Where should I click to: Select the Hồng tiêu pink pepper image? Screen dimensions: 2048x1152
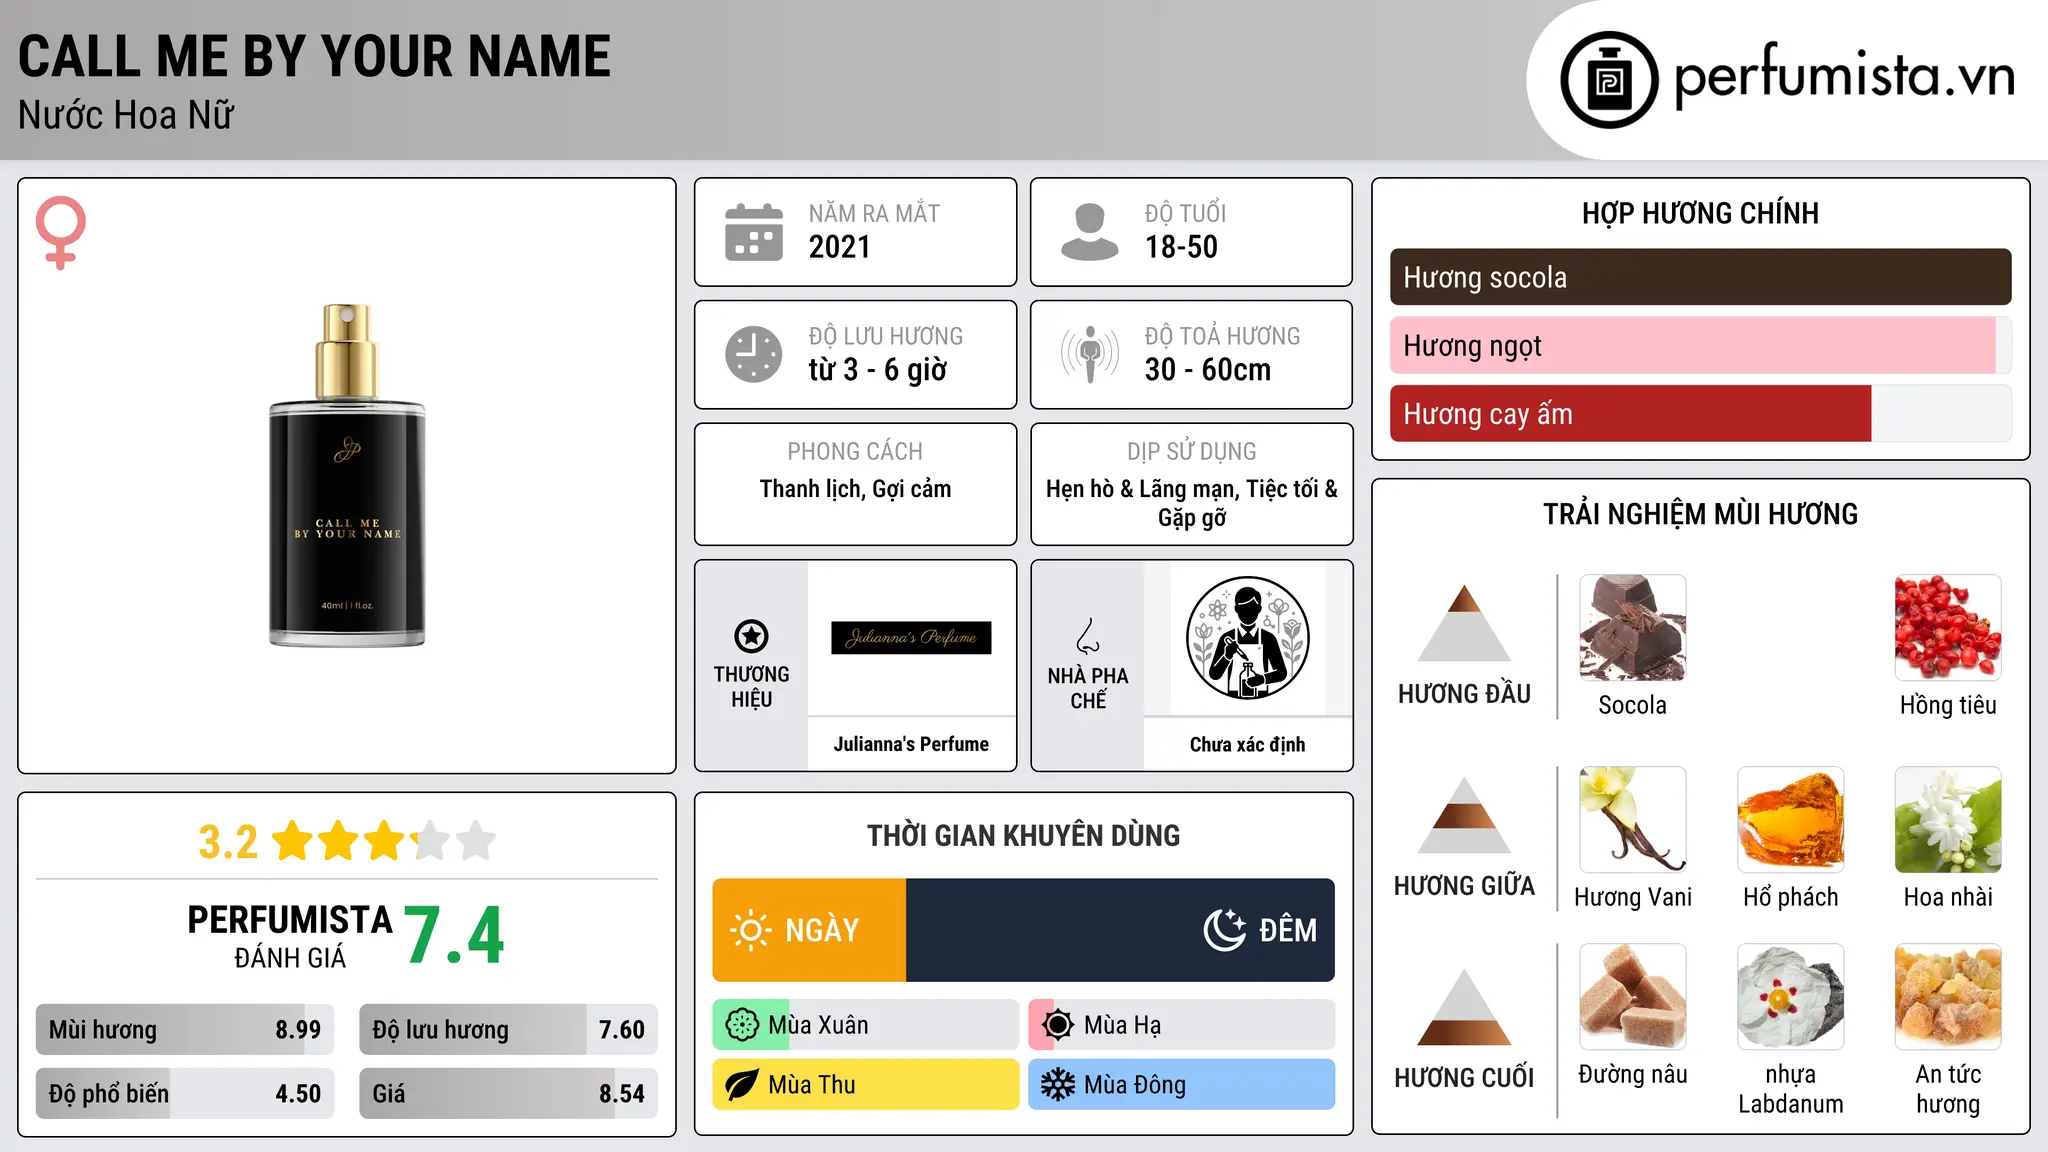coord(1948,628)
